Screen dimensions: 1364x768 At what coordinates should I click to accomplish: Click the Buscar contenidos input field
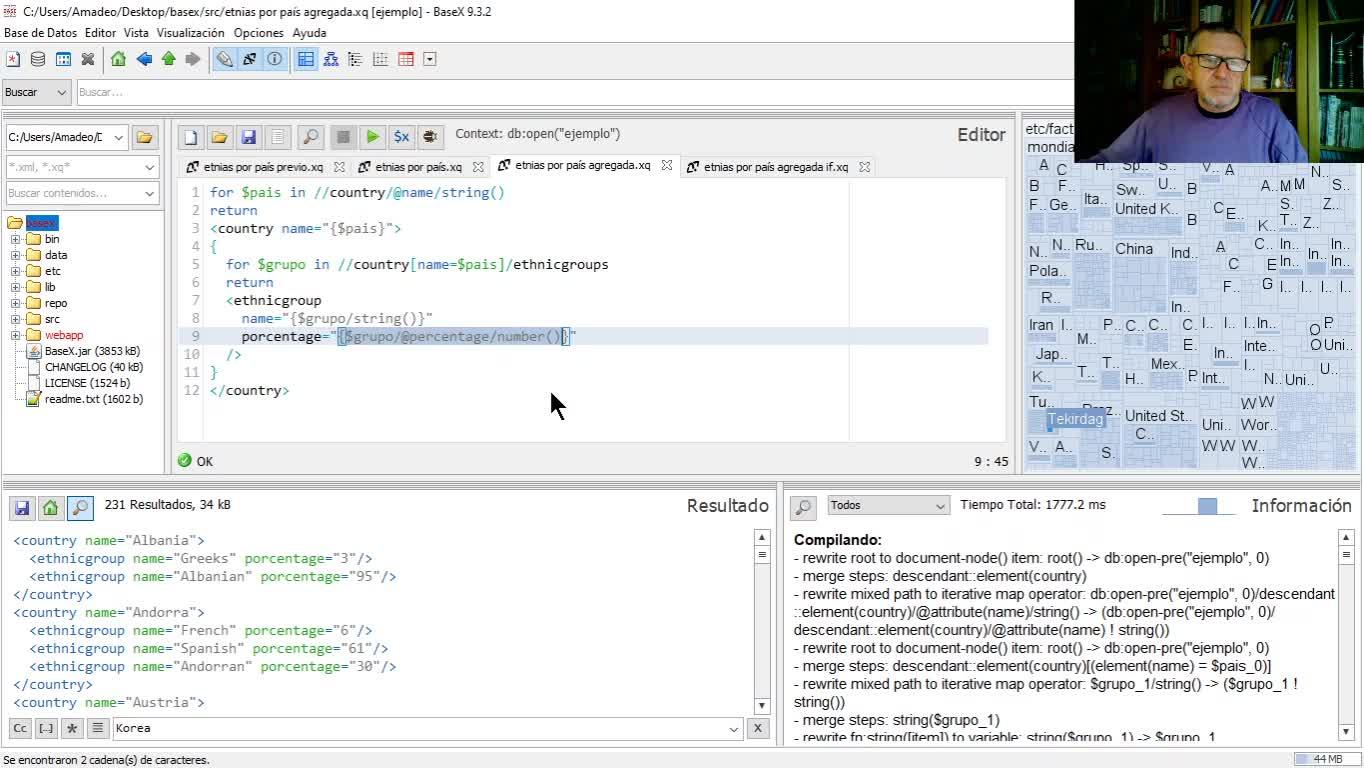(x=72, y=193)
